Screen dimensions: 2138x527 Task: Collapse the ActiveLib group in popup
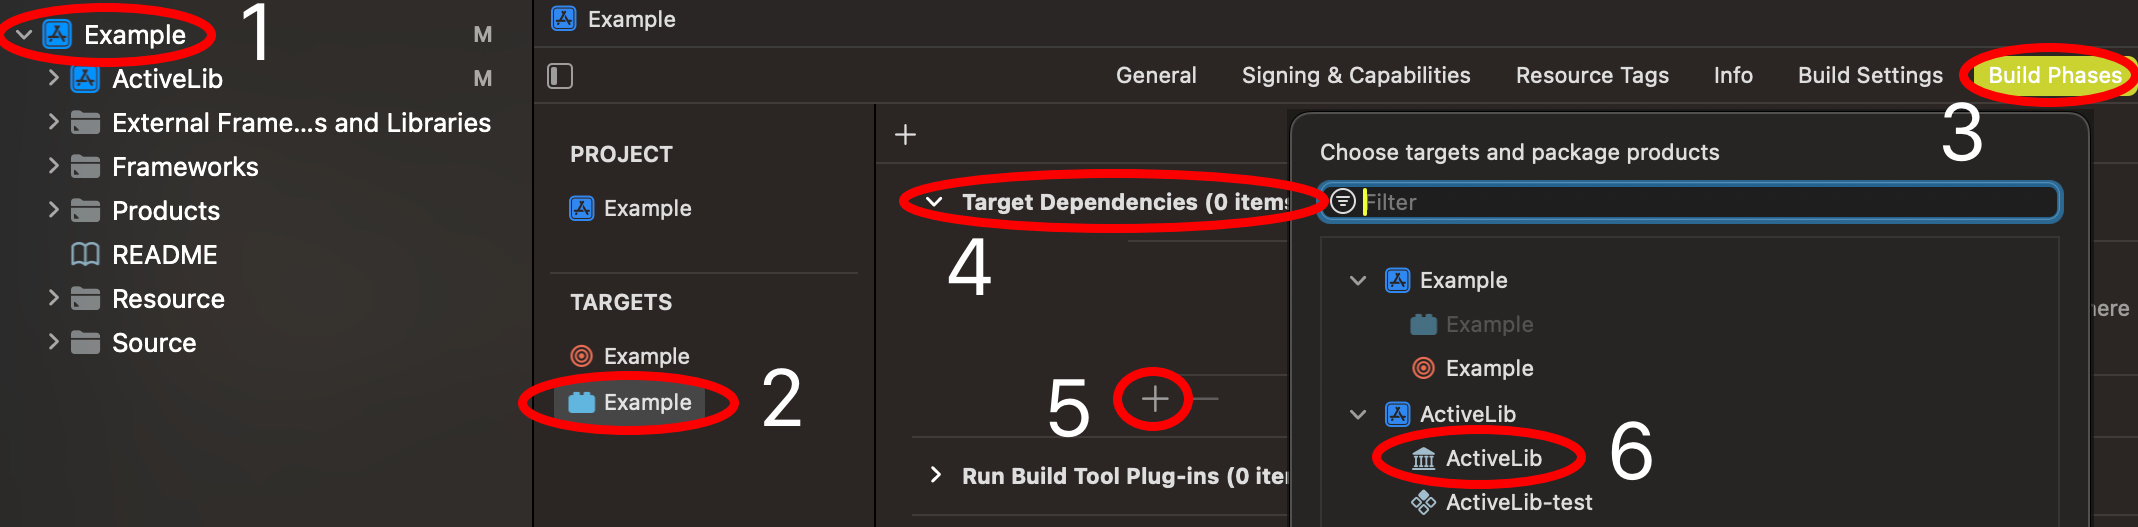coord(1357,414)
